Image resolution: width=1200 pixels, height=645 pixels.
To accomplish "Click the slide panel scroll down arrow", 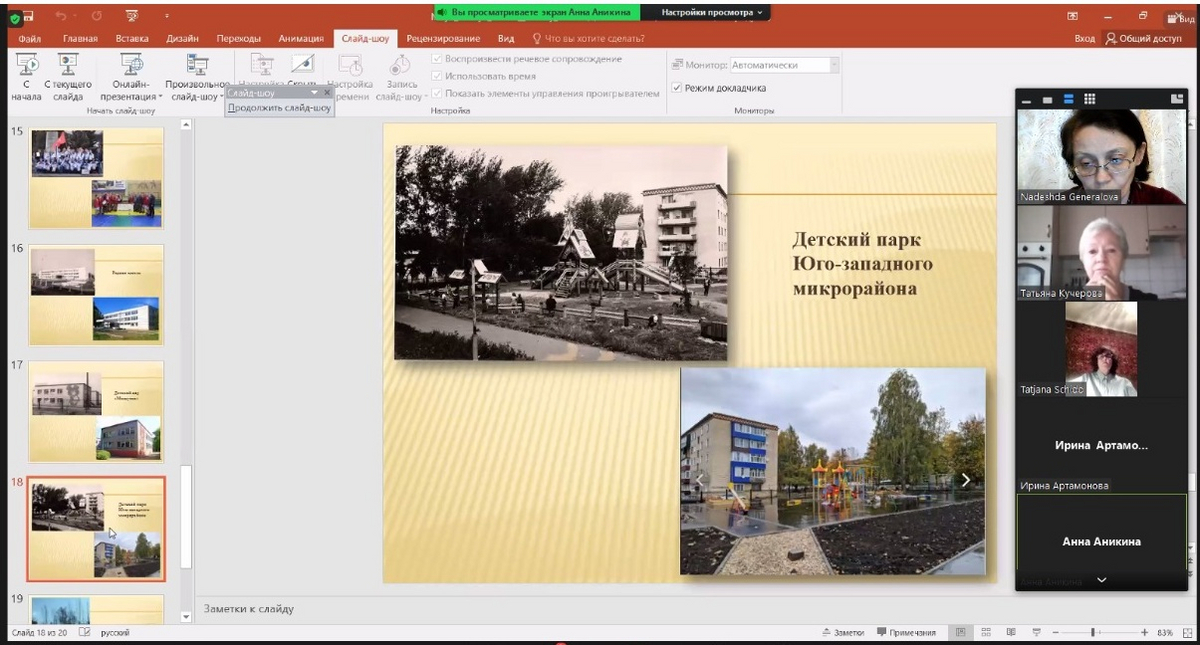I will 185,616.
